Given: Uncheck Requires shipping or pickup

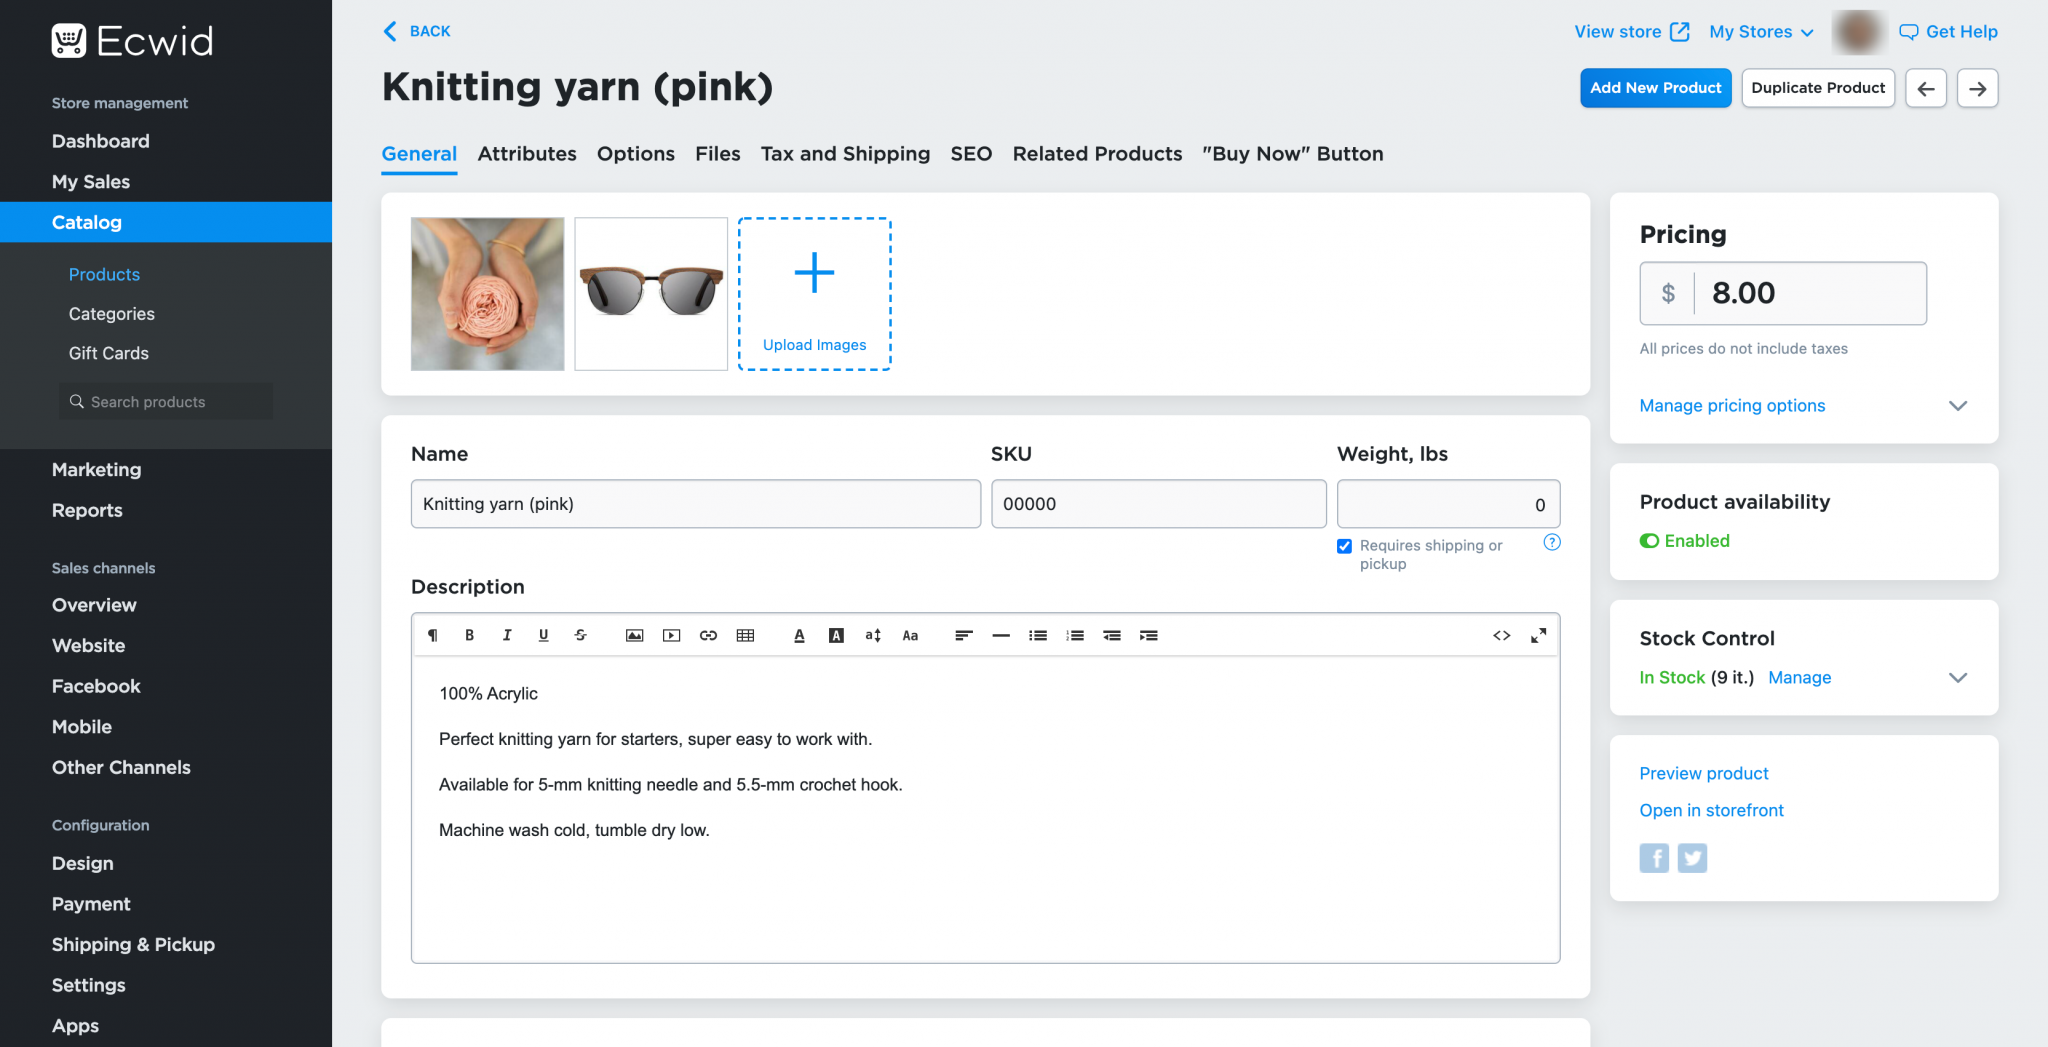Looking at the screenshot, I should coord(1345,546).
